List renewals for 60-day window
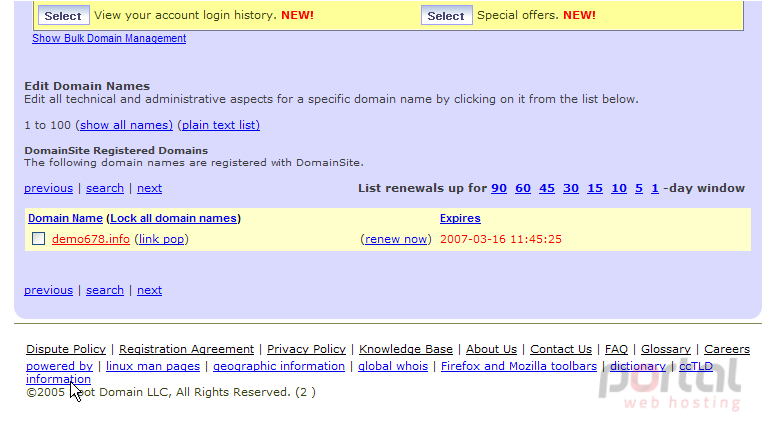 tap(523, 188)
